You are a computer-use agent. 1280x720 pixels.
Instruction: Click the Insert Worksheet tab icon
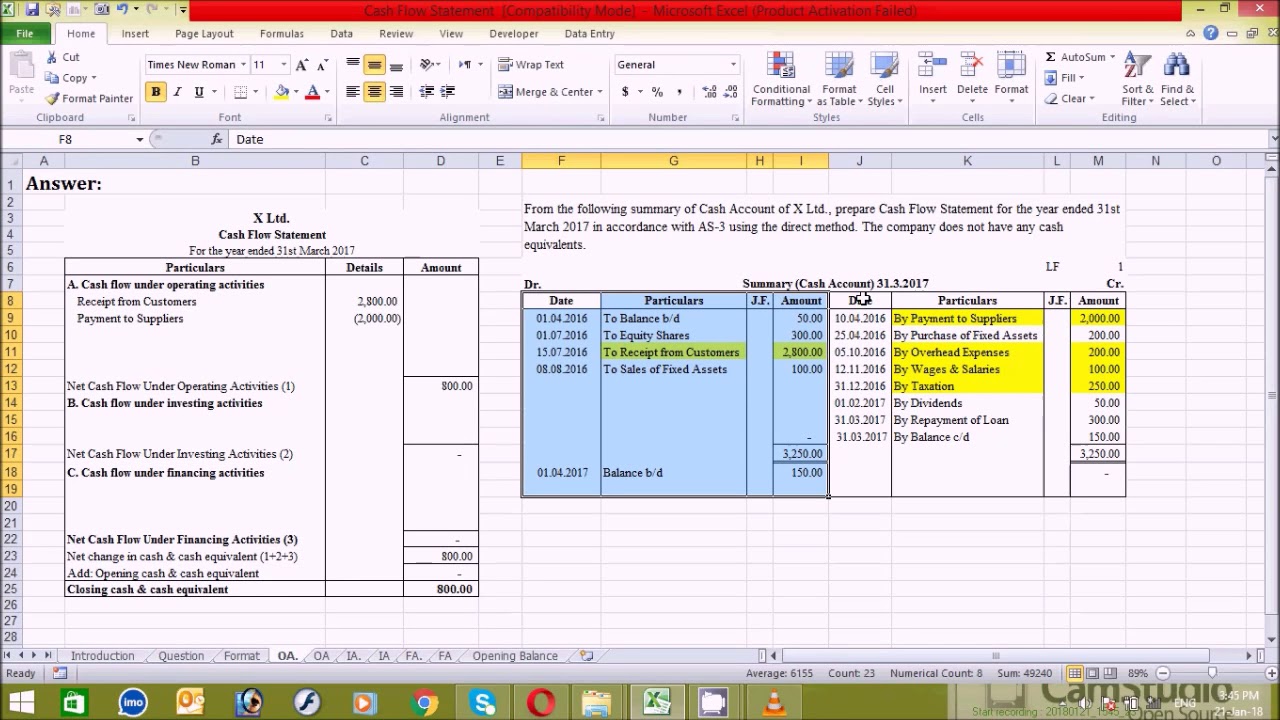click(x=587, y=656)
